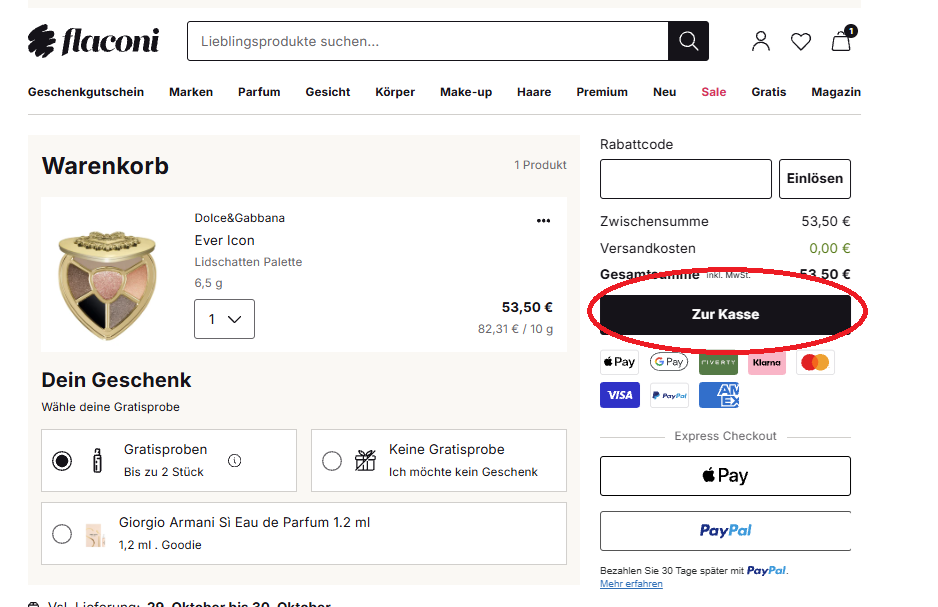
Task: Focus the Lieblingsprodukte suchen search field
Action: (428, 41)
